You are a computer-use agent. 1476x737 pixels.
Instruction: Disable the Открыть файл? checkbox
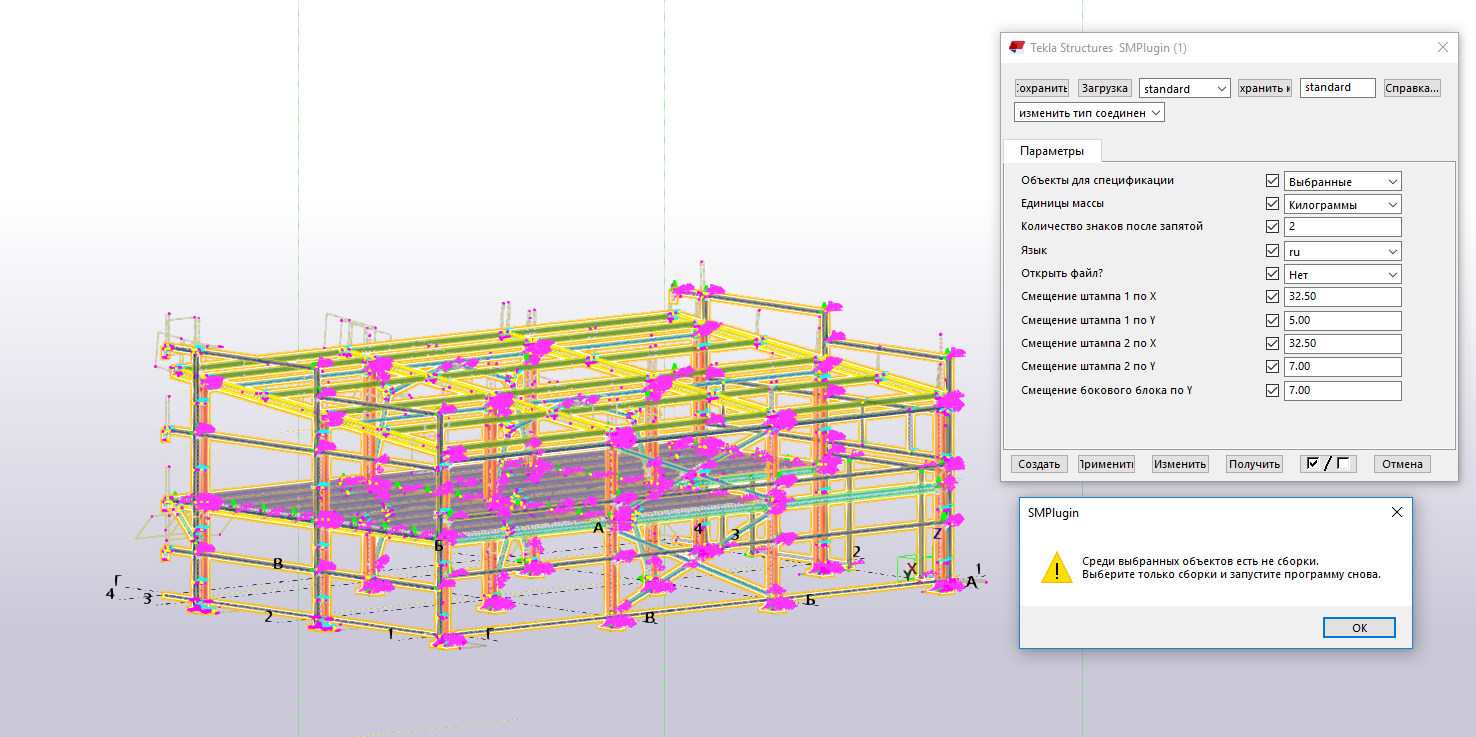(1272, 274)
